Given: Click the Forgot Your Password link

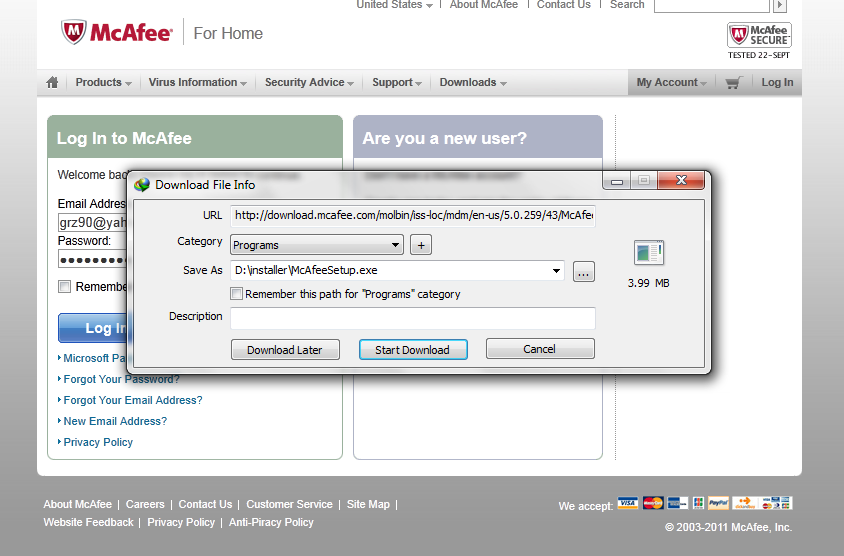Looking at the screenshot, I should click(x=121, y=380).
